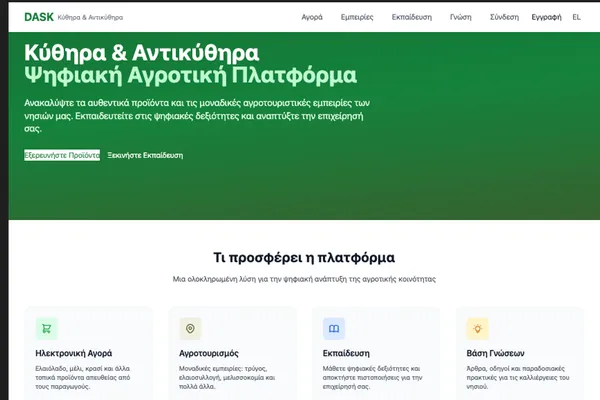Click the map pin icon
Viewport: 600px width, 400px height.
(x=190, y=328)
